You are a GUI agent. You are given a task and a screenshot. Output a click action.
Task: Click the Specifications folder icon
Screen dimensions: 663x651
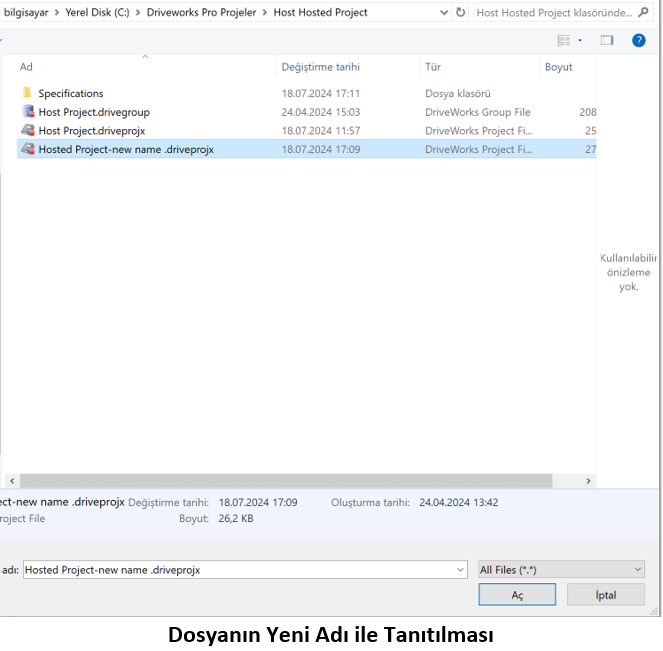pyautogui.click(x=27, y=94)
